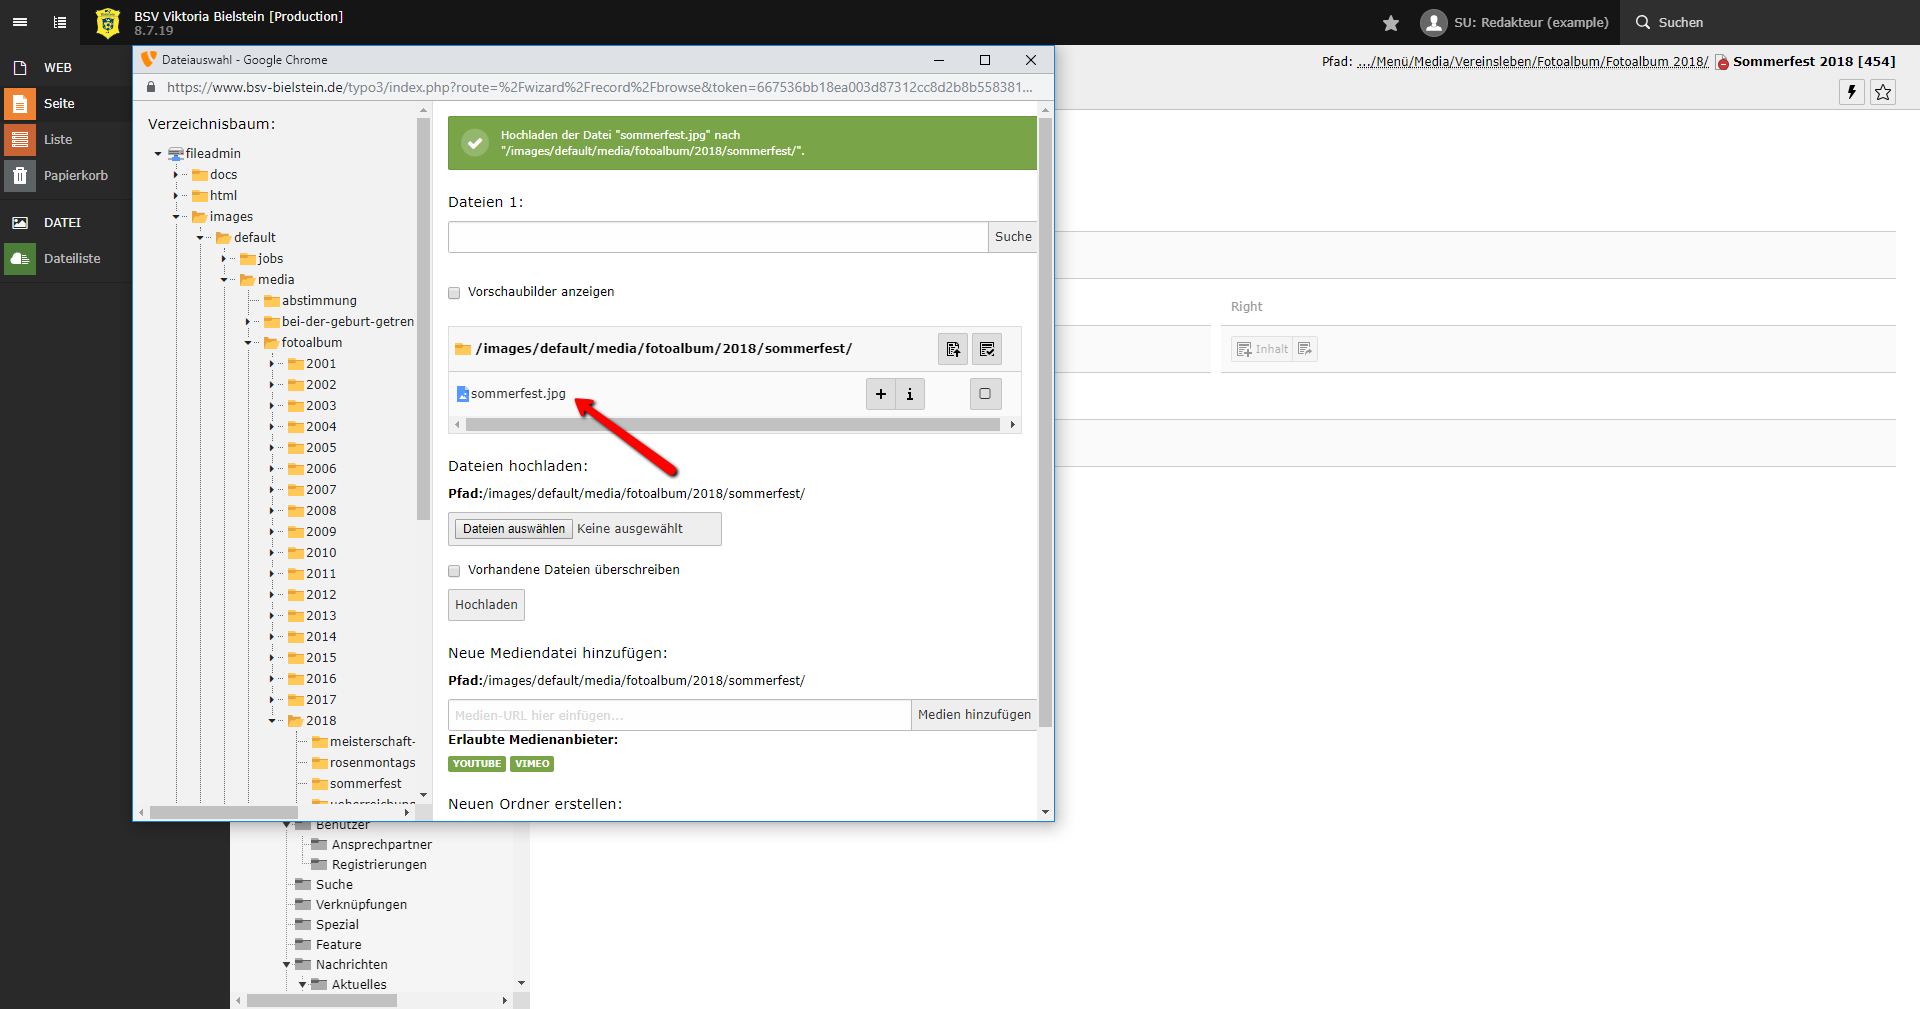Click the Medien-URL input field
This screenshot has height=1009, width=1920.
679,715
